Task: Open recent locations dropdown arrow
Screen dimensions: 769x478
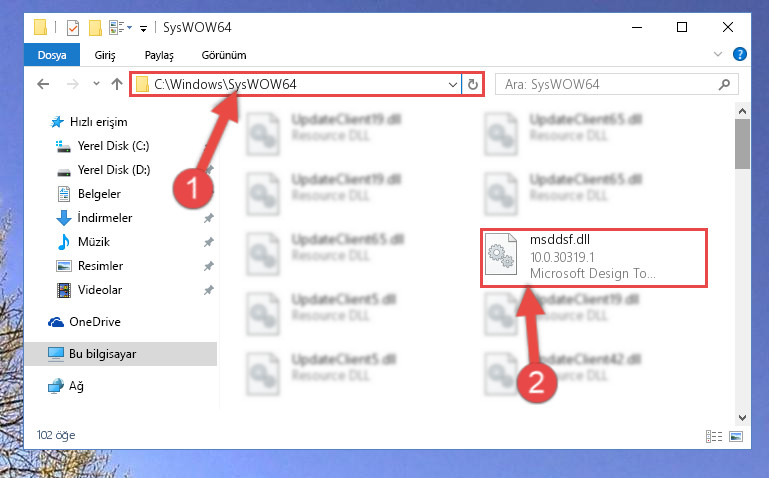Action: pos(96,84)
